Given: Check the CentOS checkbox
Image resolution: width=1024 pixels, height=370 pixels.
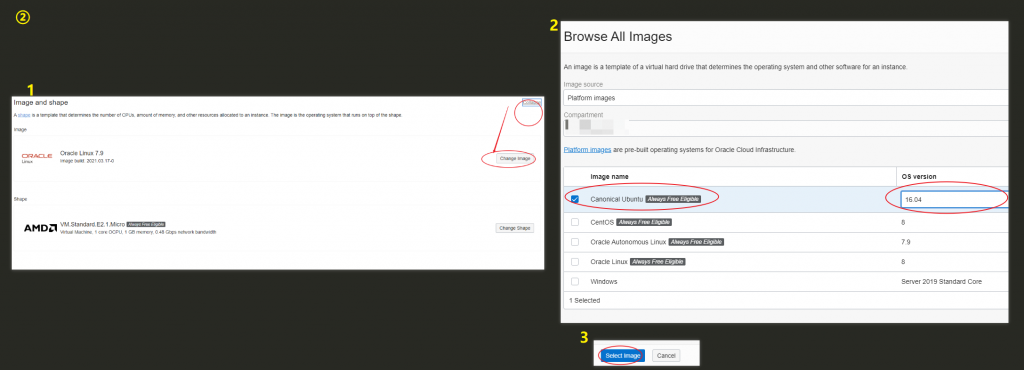Looking at the screenshot, I should 575,223.
